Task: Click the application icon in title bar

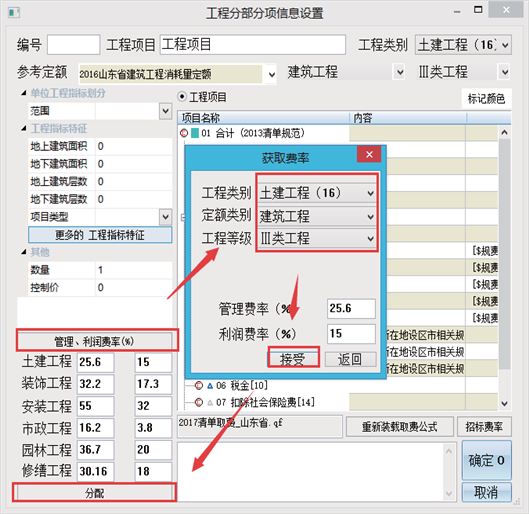Action: tap(14, 13)
